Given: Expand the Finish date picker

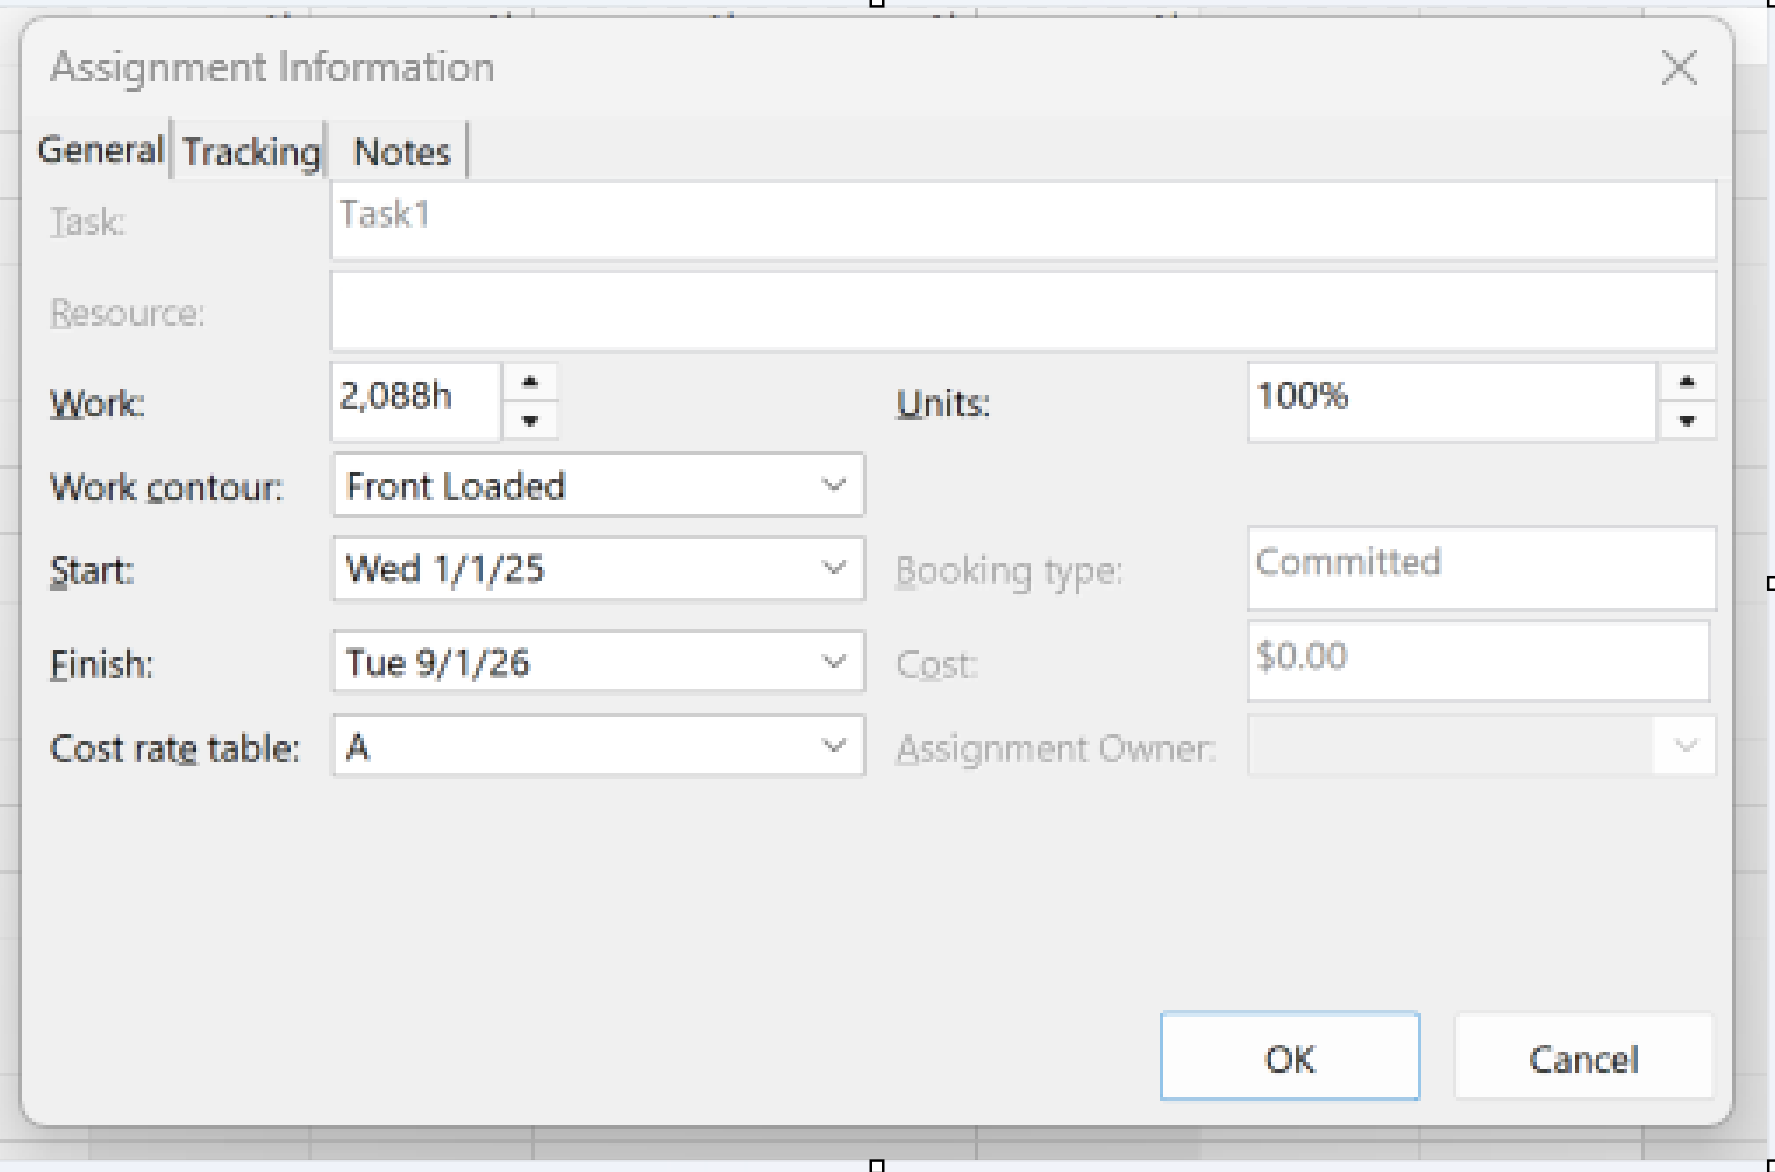Looking at the screenshot, I should [x=833, y=662].
